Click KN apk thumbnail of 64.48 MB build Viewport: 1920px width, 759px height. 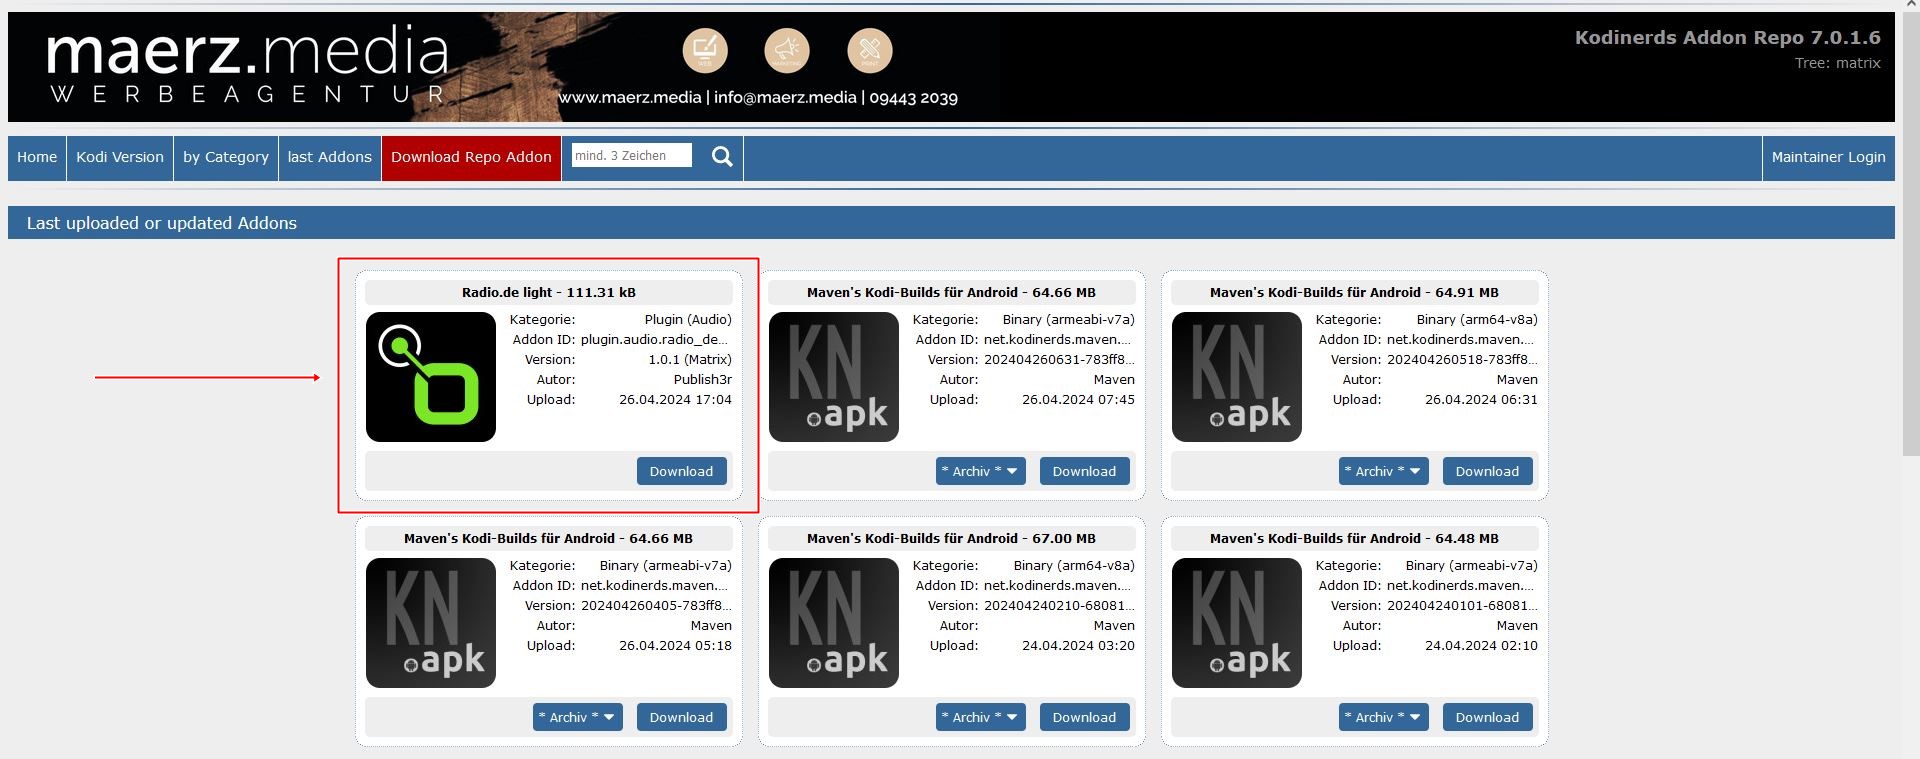click(1237, 623)
